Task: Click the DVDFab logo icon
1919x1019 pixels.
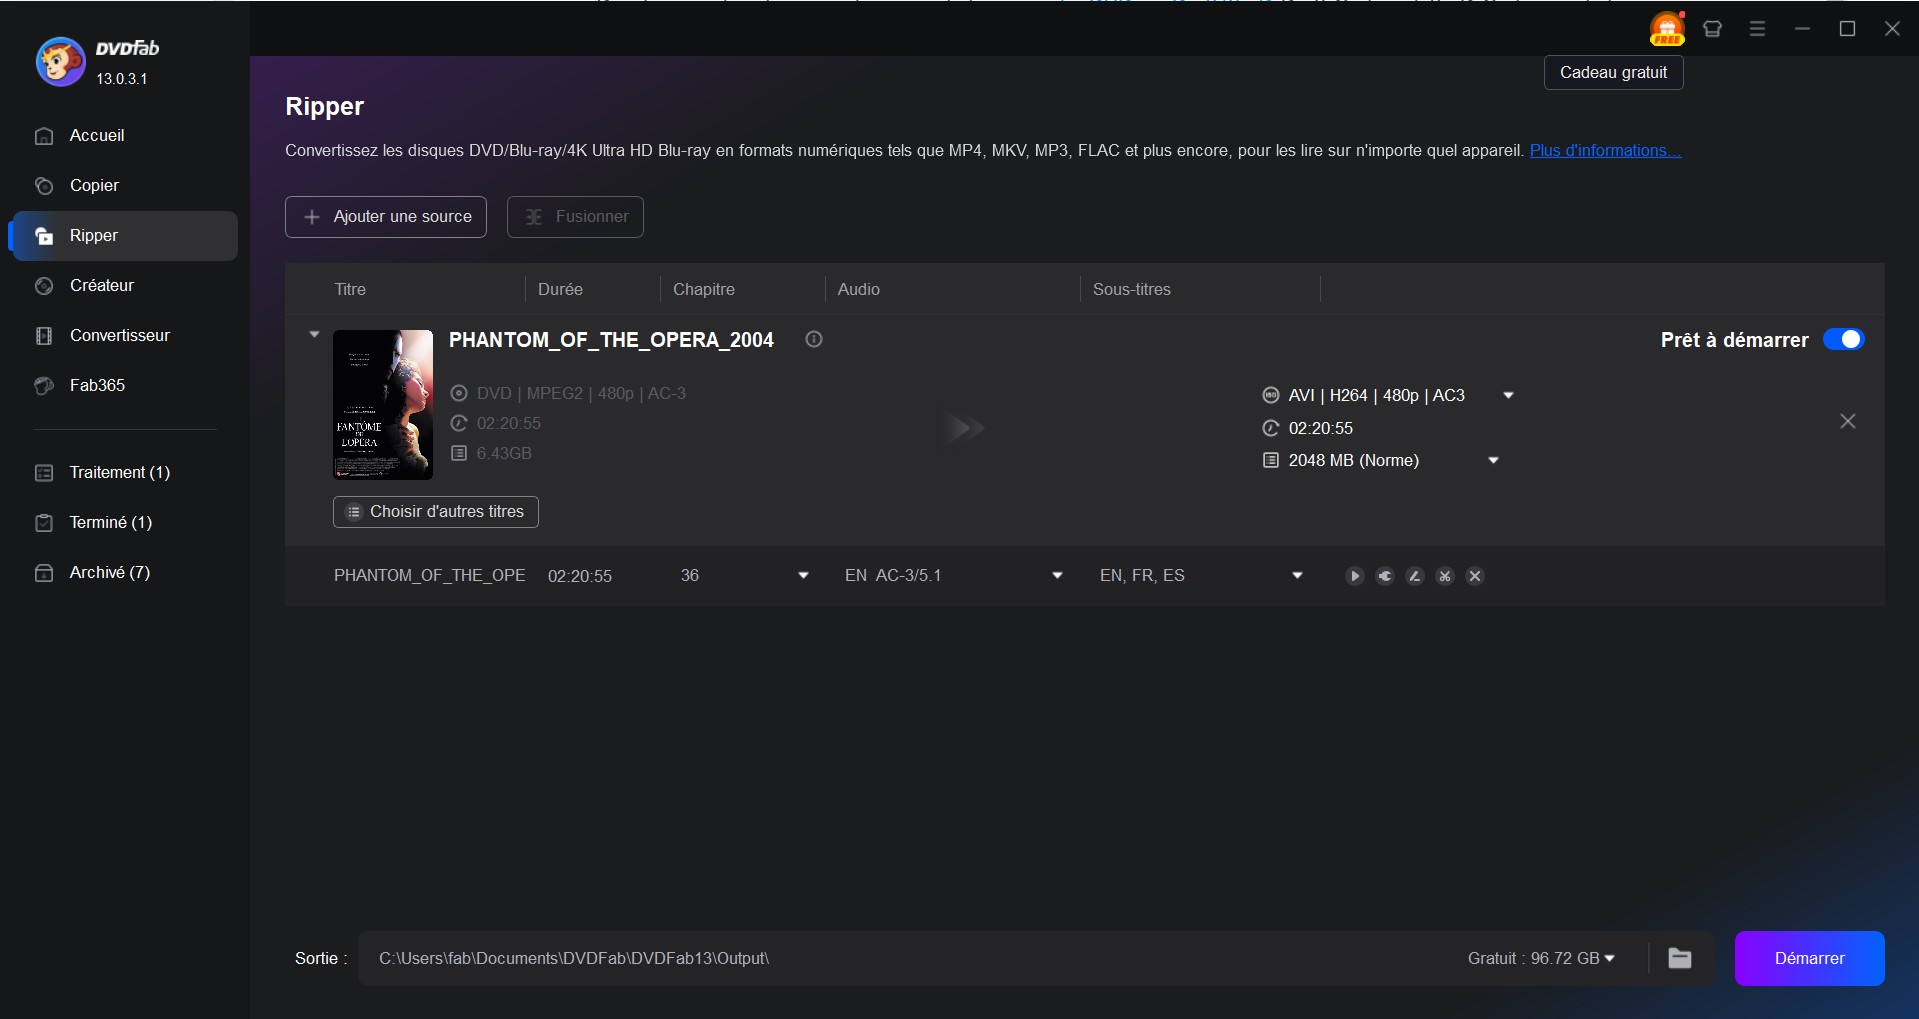Action: 60,62
